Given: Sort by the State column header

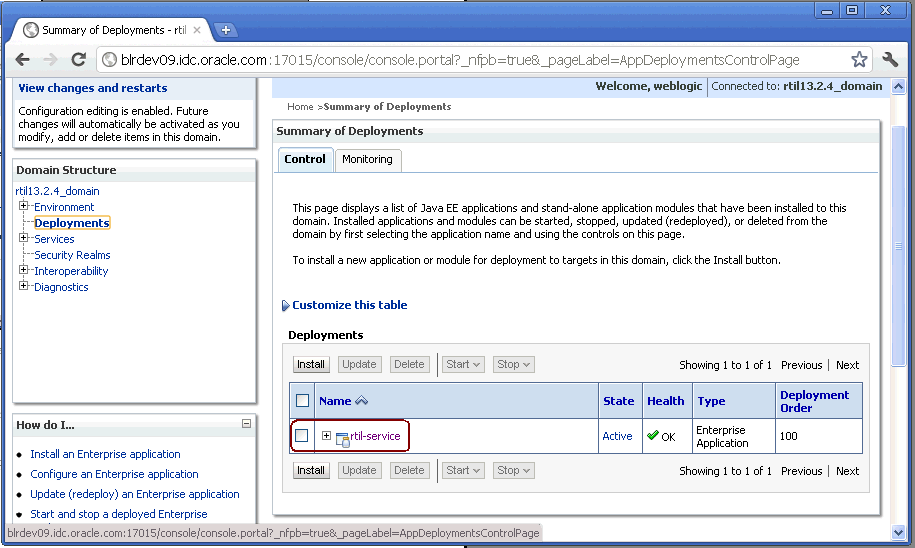Looking at the screenshot, I should click(x=619, y=401).
